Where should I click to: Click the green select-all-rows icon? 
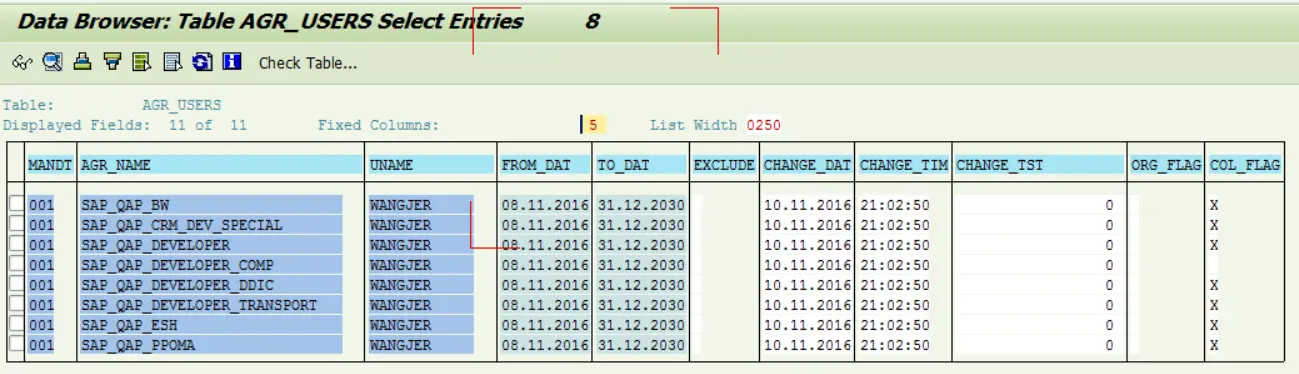pos(142,62)
